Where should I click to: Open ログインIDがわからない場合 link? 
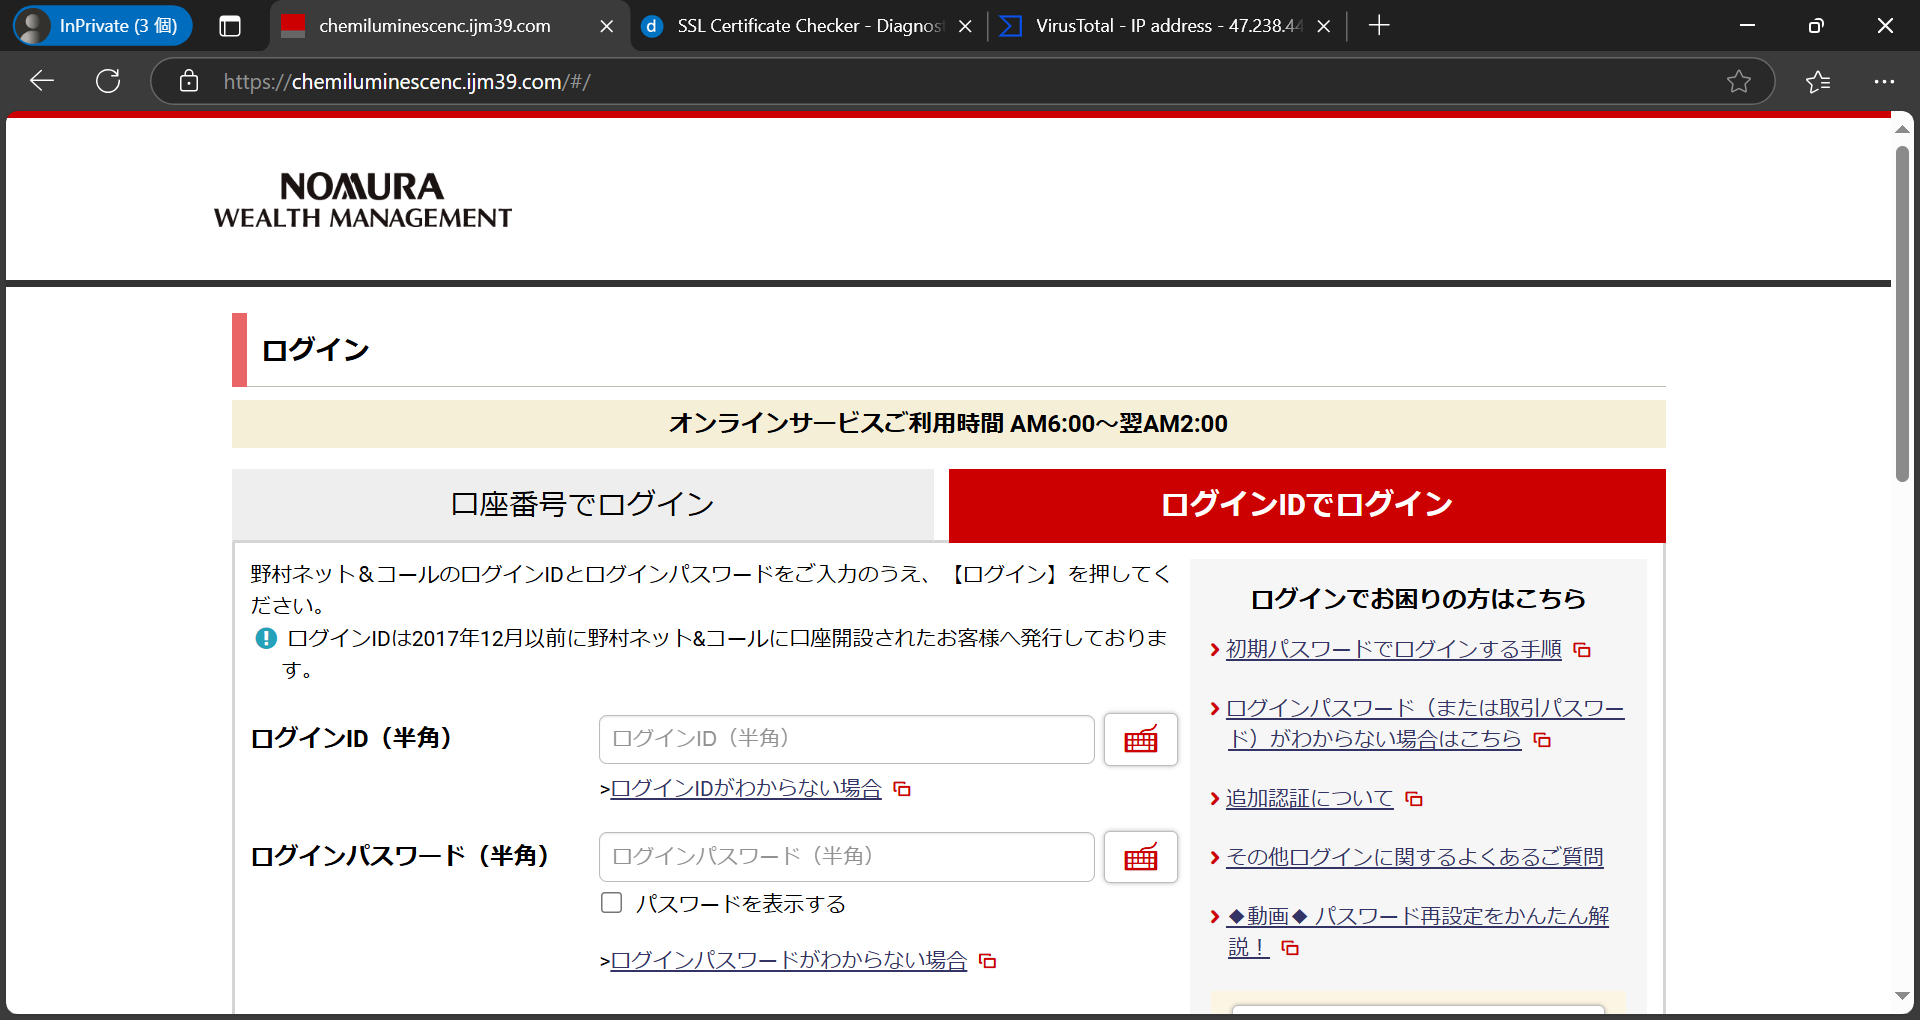pos(746,788)
